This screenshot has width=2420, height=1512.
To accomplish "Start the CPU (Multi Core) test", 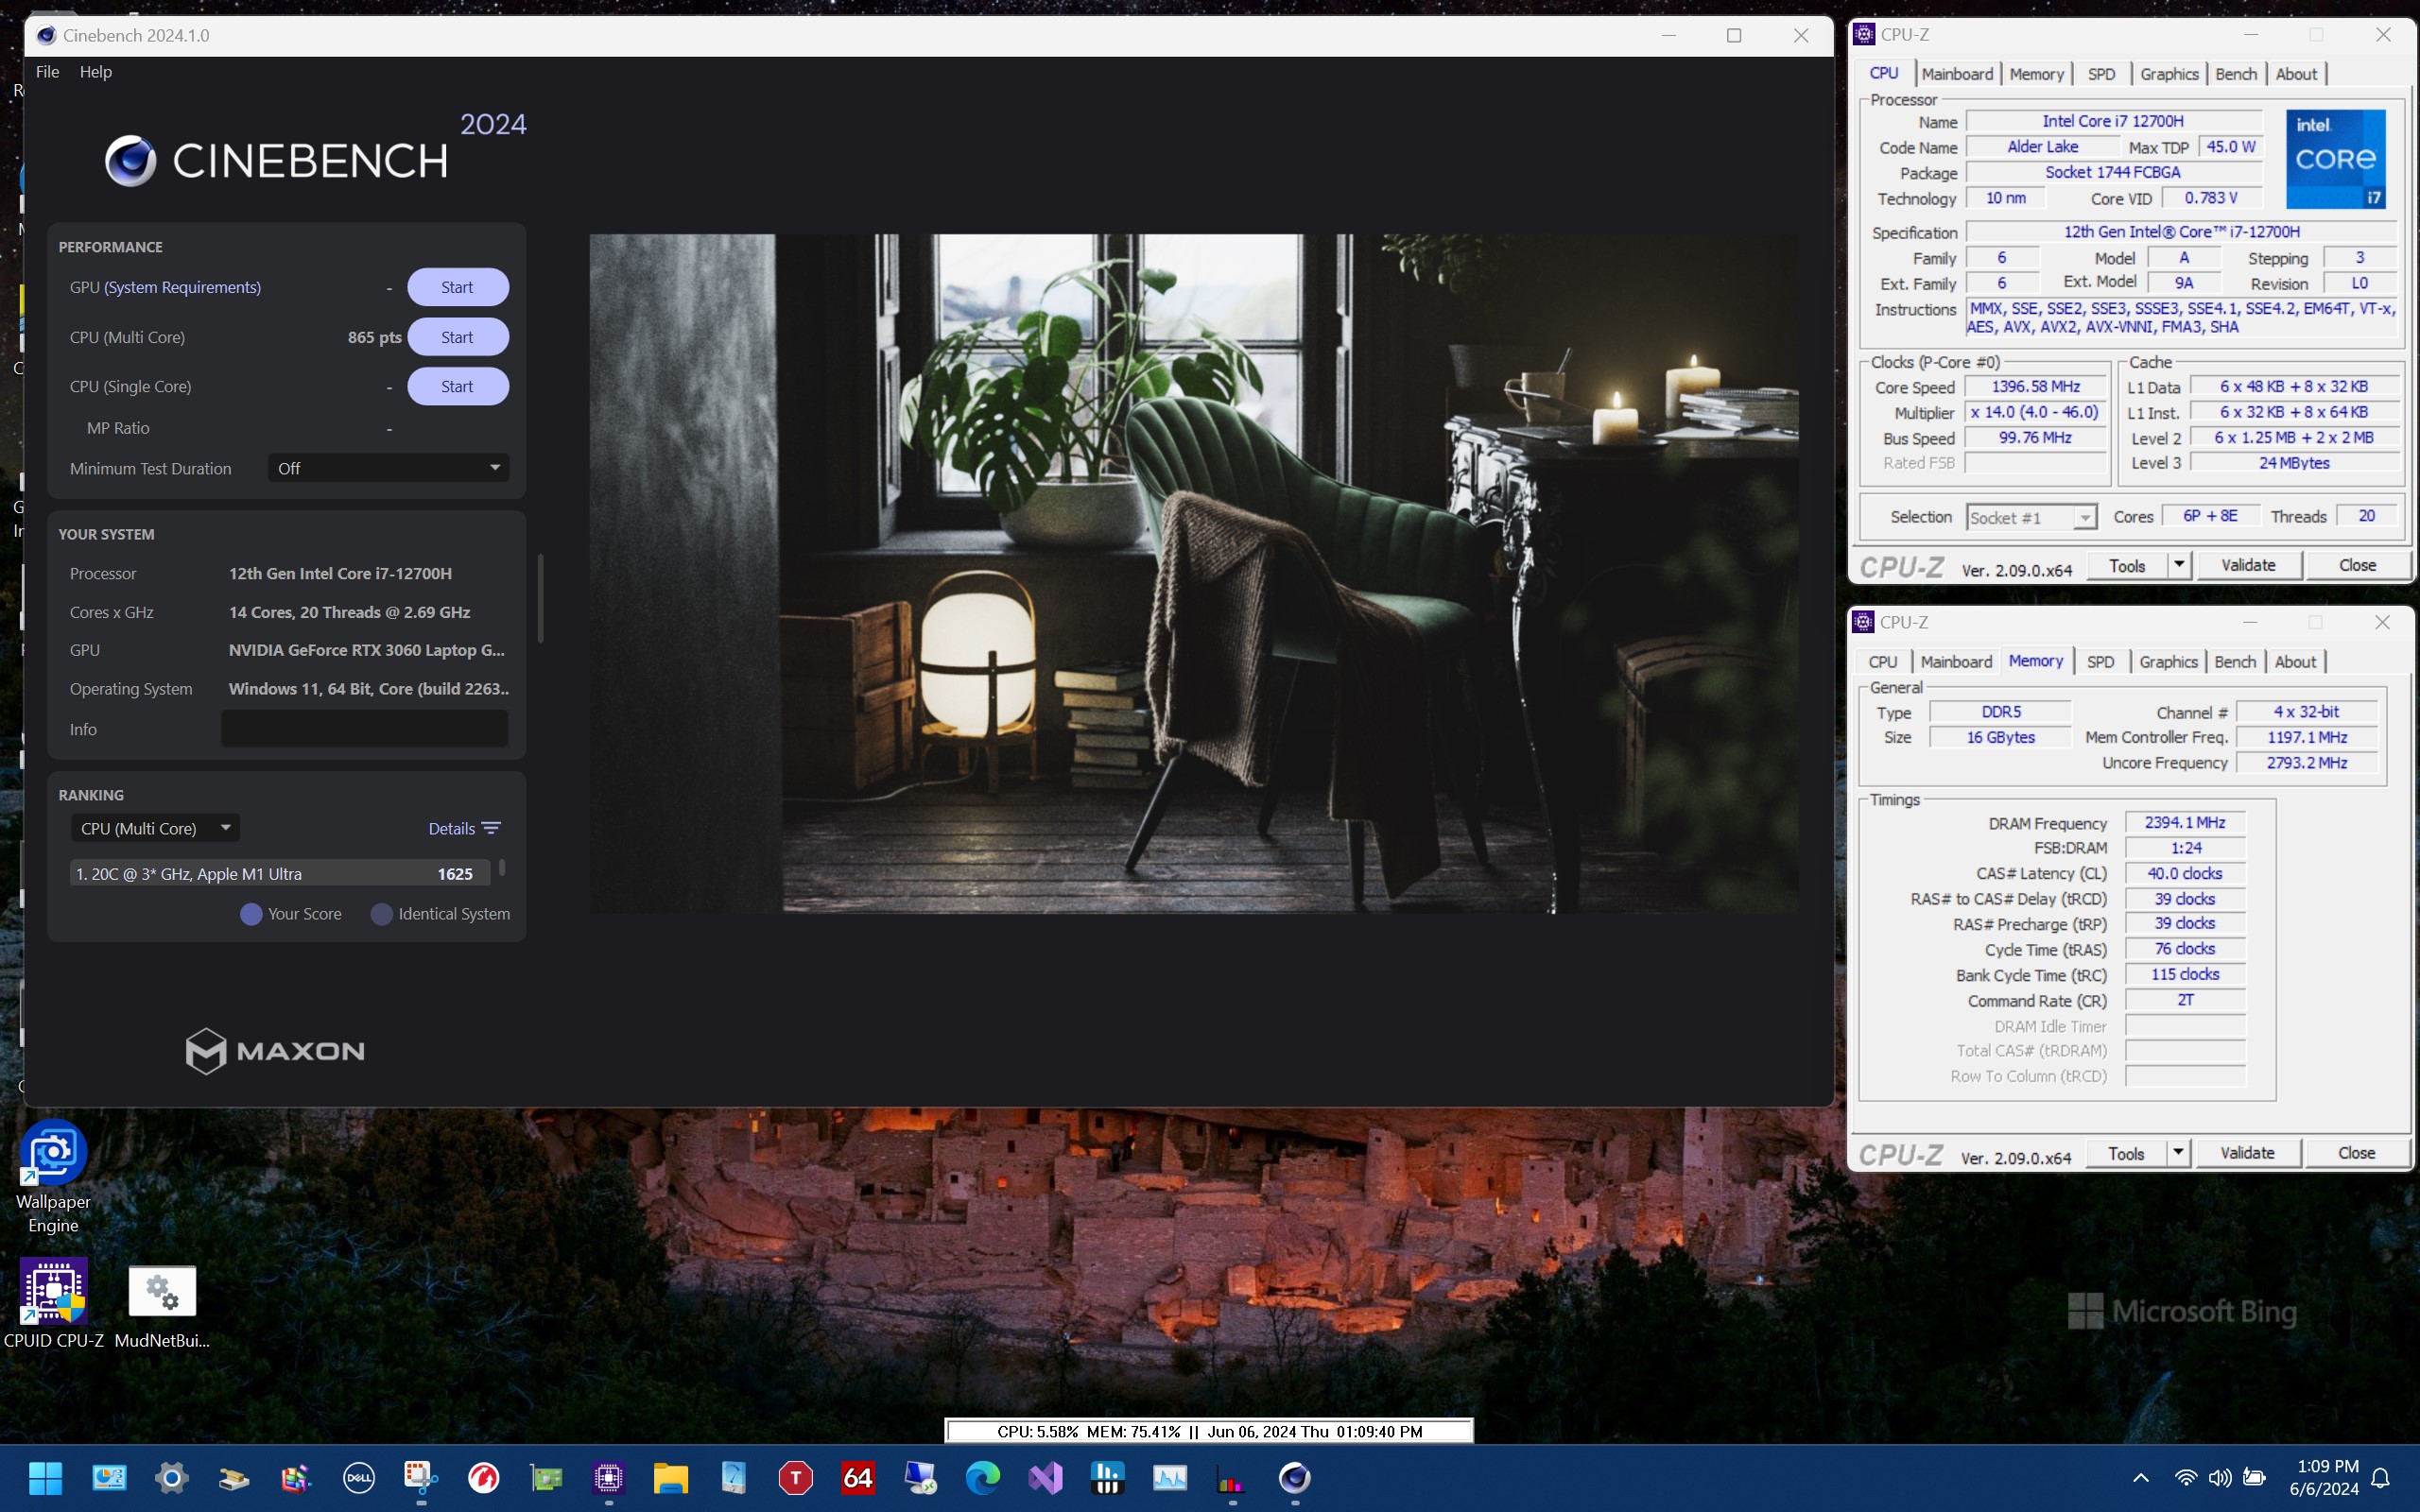I will (457, 337).
